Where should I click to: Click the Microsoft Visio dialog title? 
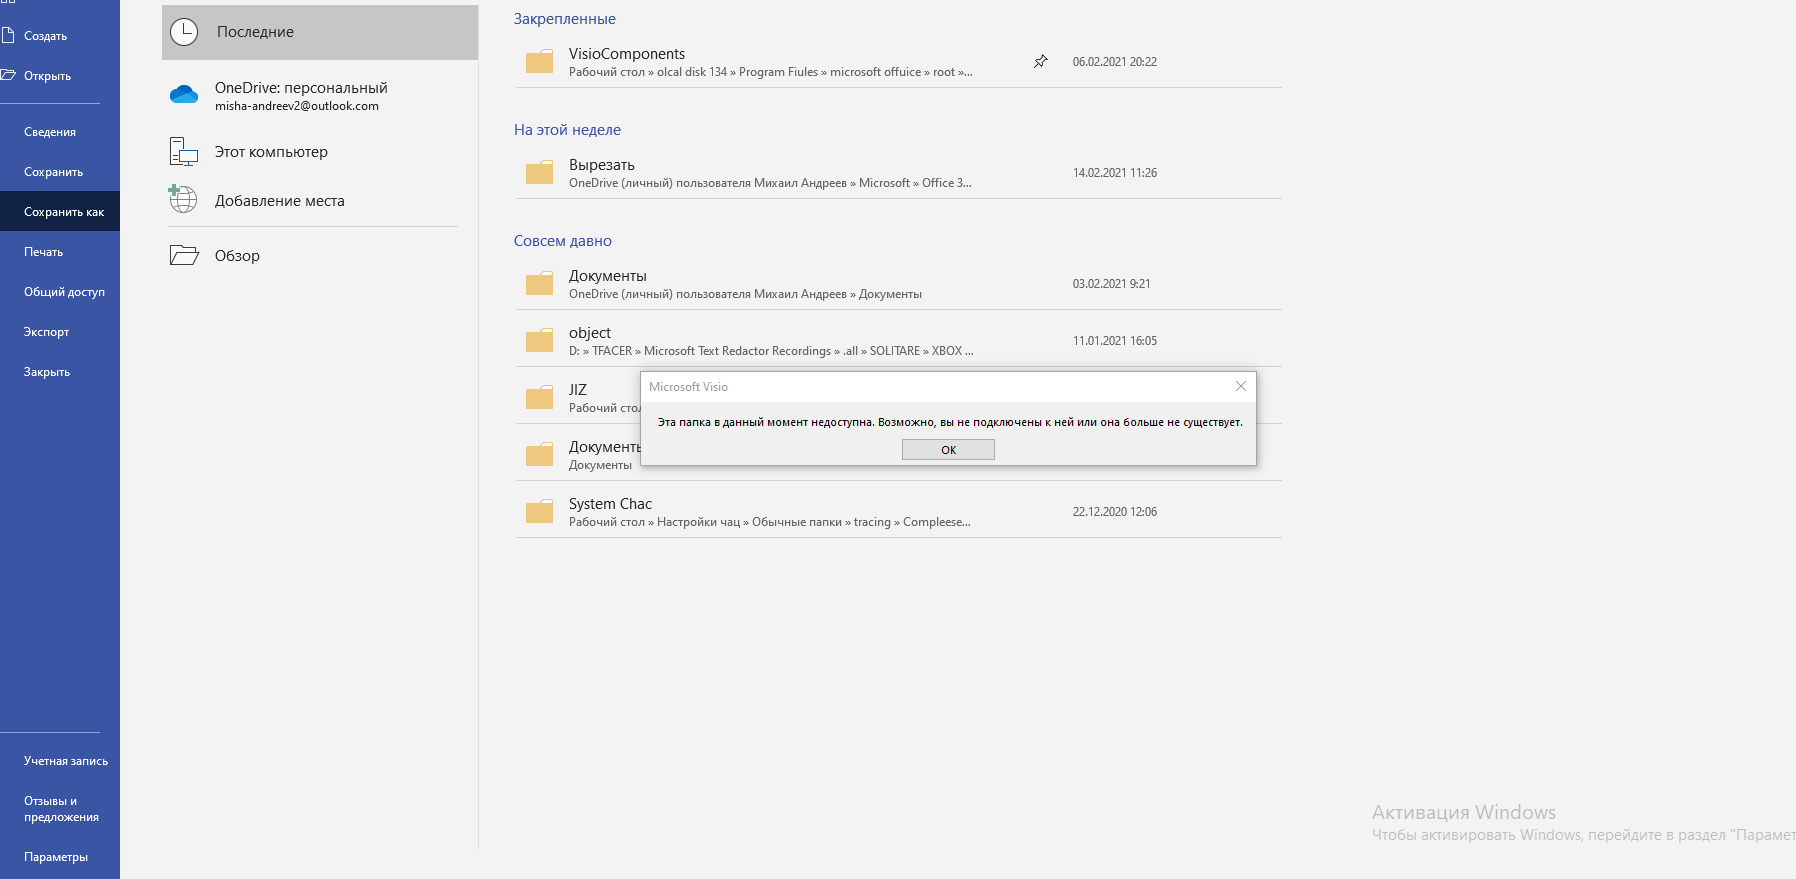688,387
